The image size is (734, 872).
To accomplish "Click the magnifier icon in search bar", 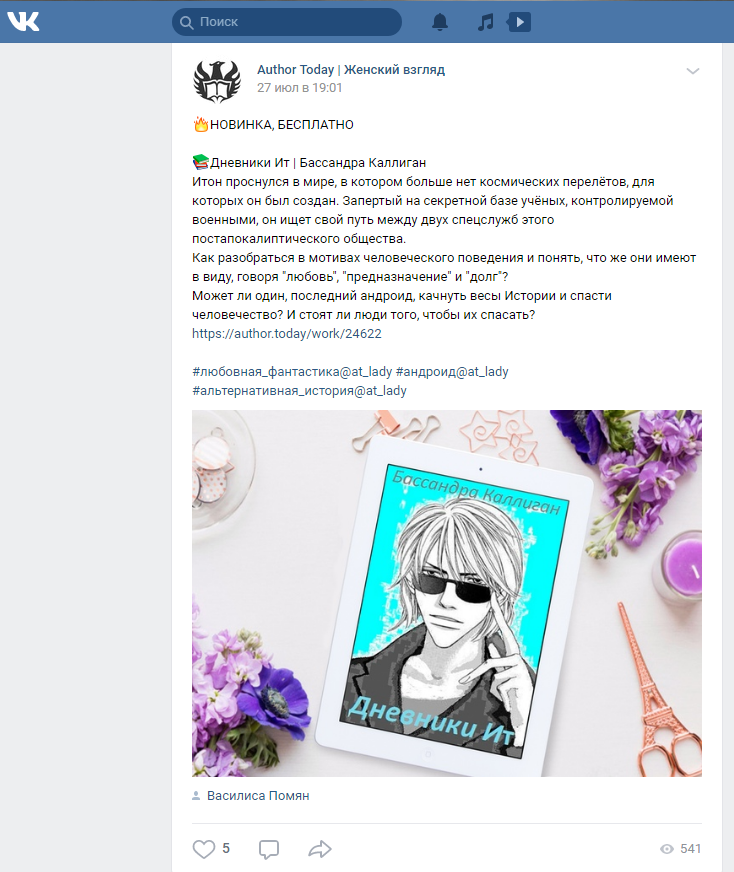I will point(185,22).
